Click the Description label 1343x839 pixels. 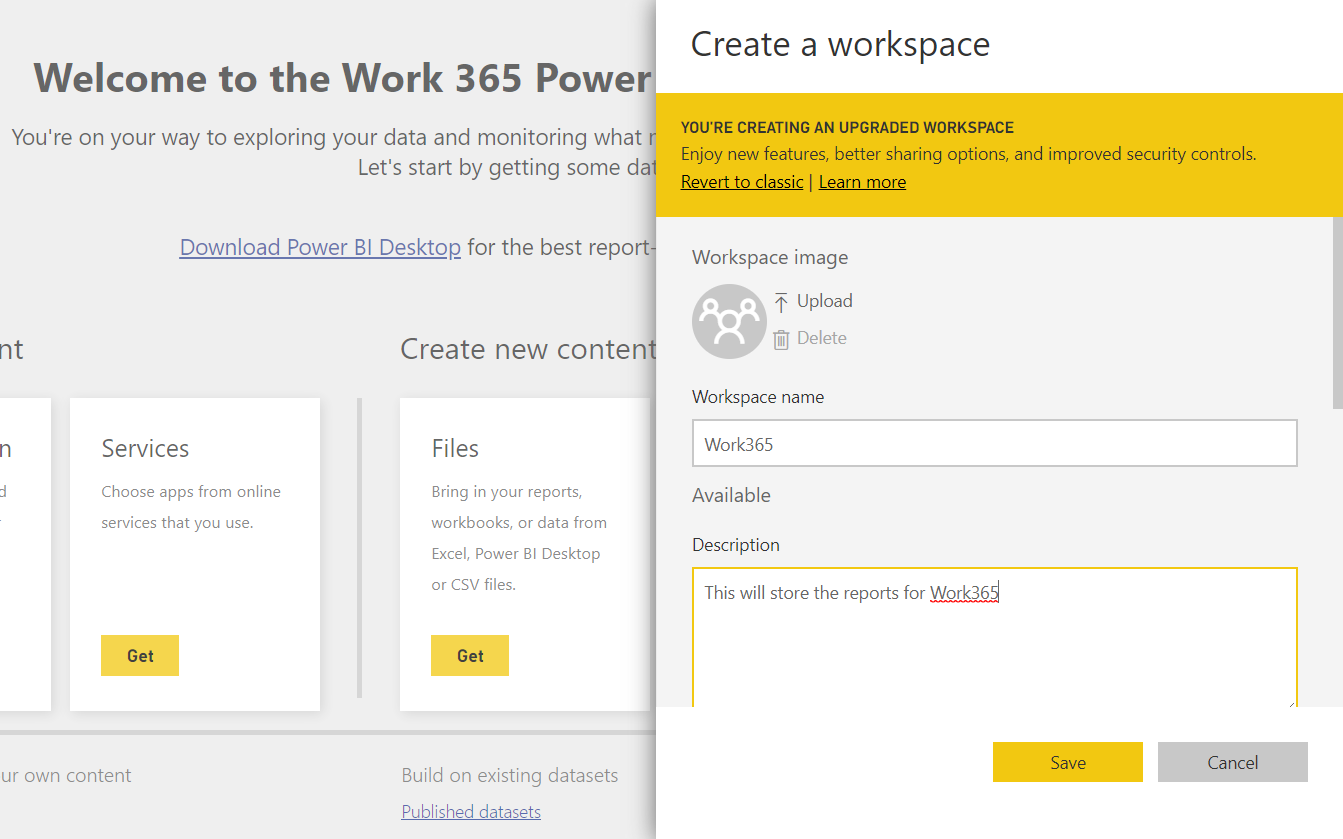tap(736, 545)
